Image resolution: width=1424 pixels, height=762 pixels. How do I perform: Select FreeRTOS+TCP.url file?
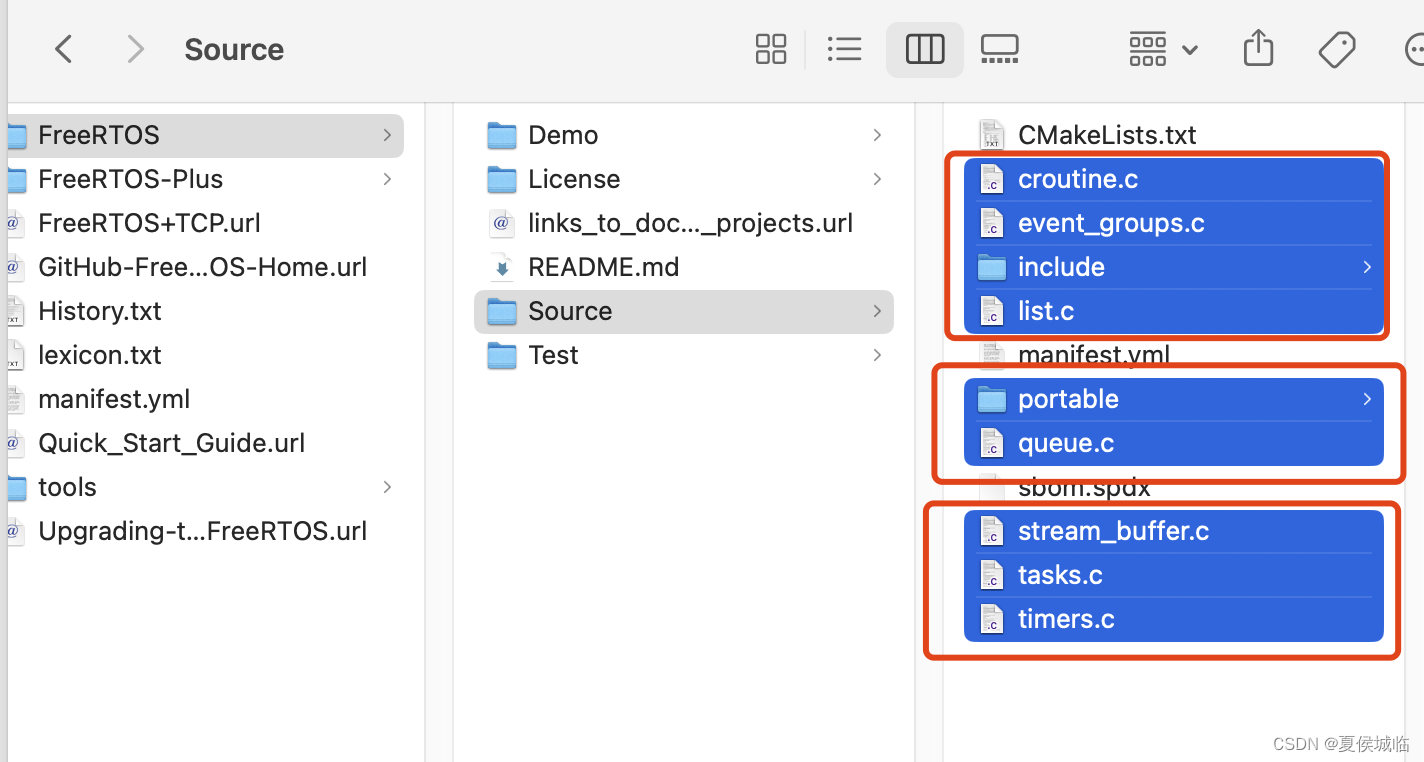pyautogui.click(x=205, y=223)
